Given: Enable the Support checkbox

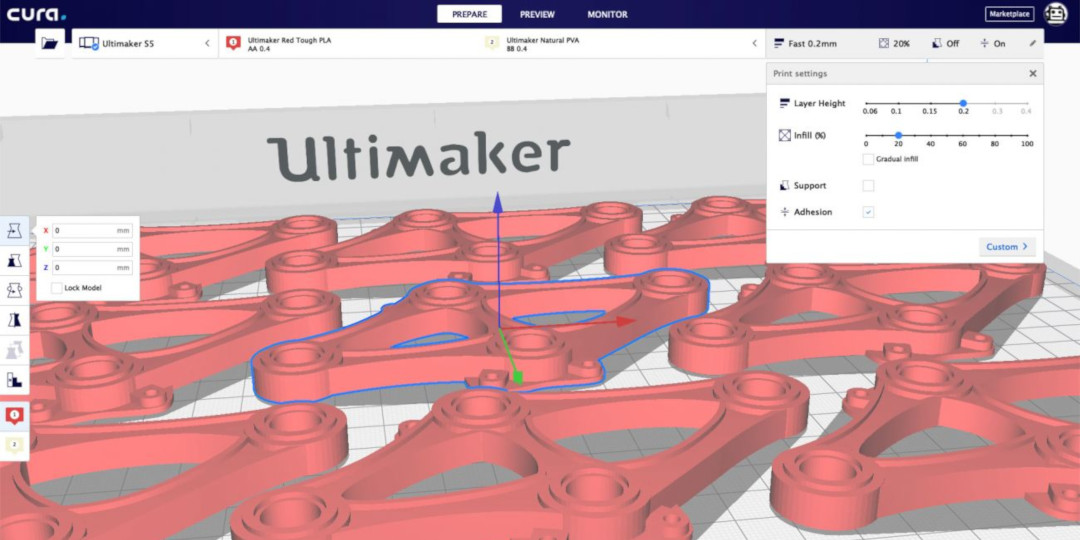Looking at the screenshot, I should 869,185.
